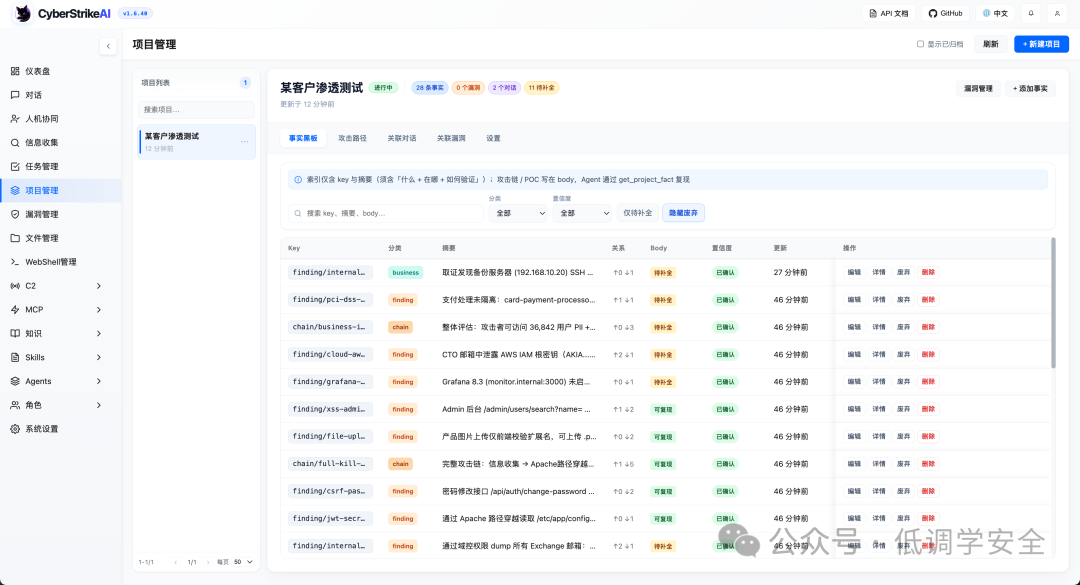Open the notification bell icon
Screen dimensions: 1080x585
(x=1031, y=13)
